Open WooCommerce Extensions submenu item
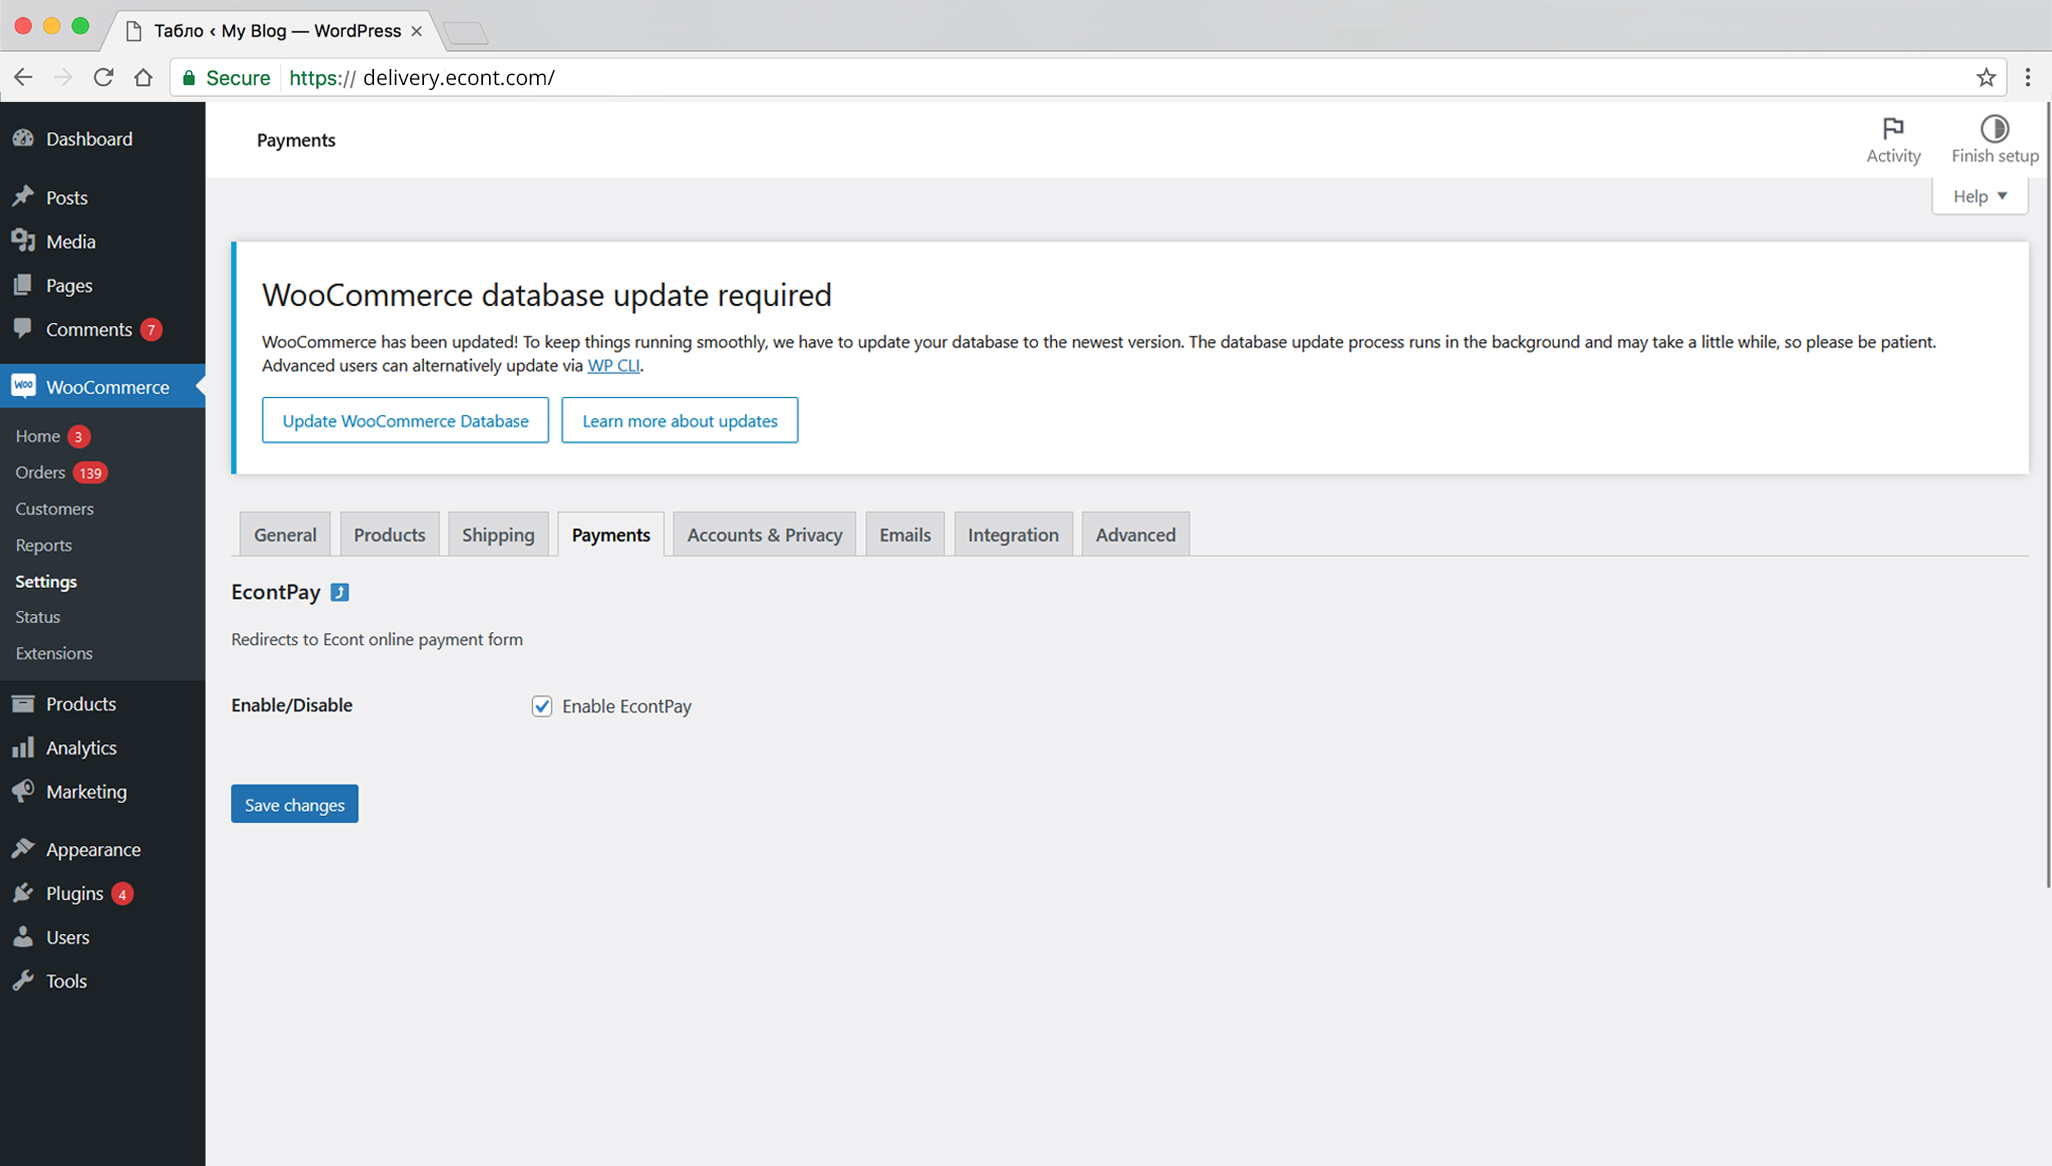The width and height of the screenshot is (2052, 1166). pos(54,653)
